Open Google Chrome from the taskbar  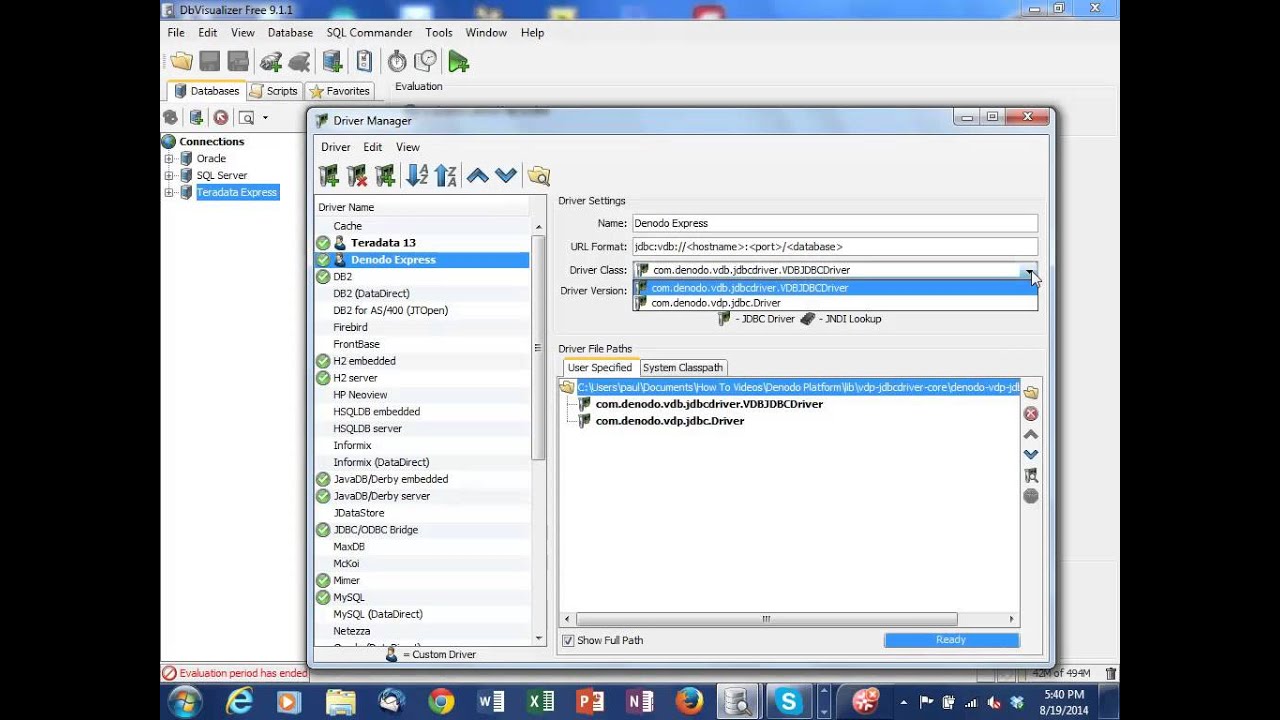(x=441, y=702)
